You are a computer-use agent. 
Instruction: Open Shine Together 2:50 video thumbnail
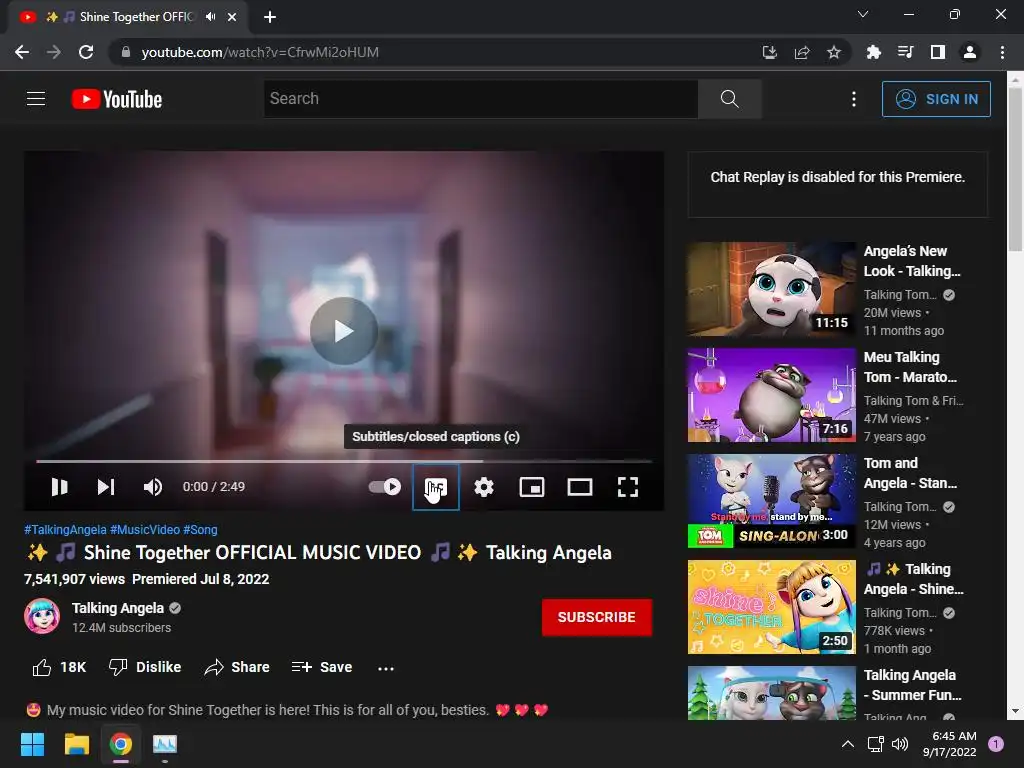(771, 607)
